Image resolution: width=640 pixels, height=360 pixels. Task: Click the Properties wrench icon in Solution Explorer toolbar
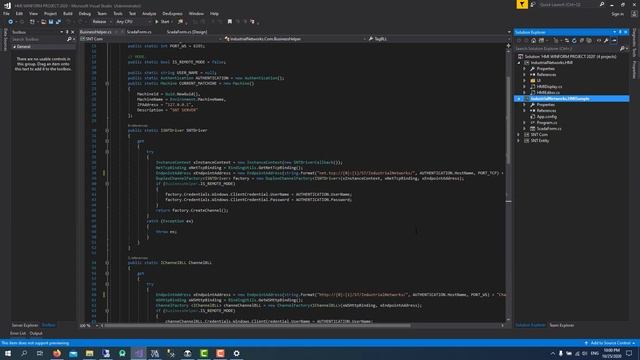click(606, 40)
